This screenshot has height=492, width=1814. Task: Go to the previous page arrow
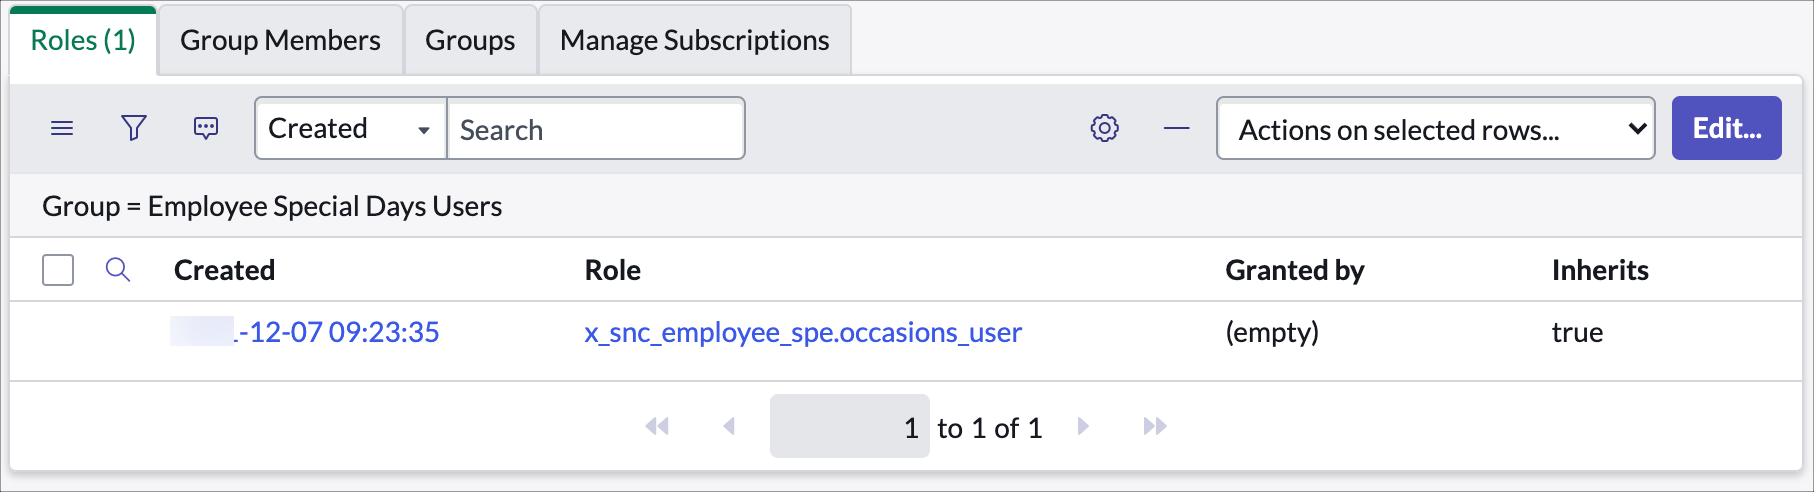(x=729, y=426)
